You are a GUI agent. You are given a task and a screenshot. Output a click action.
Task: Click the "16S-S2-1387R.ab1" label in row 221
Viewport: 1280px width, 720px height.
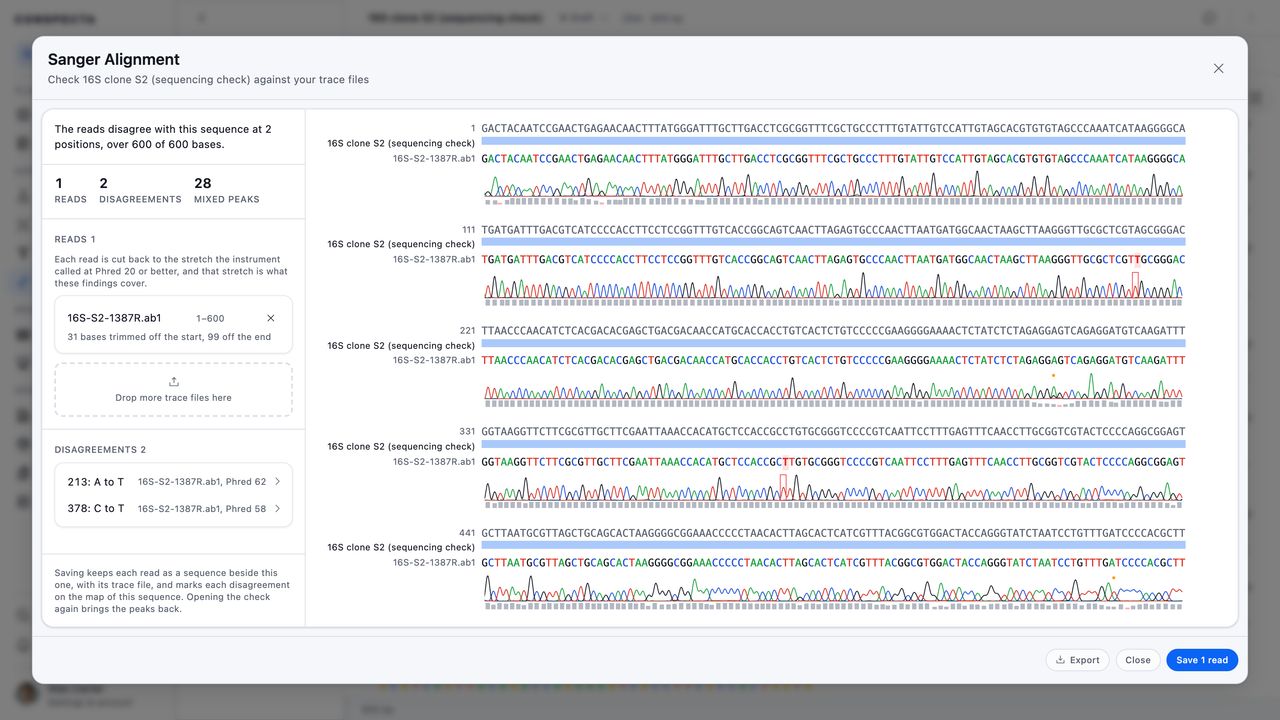click(x=434, y=360)
